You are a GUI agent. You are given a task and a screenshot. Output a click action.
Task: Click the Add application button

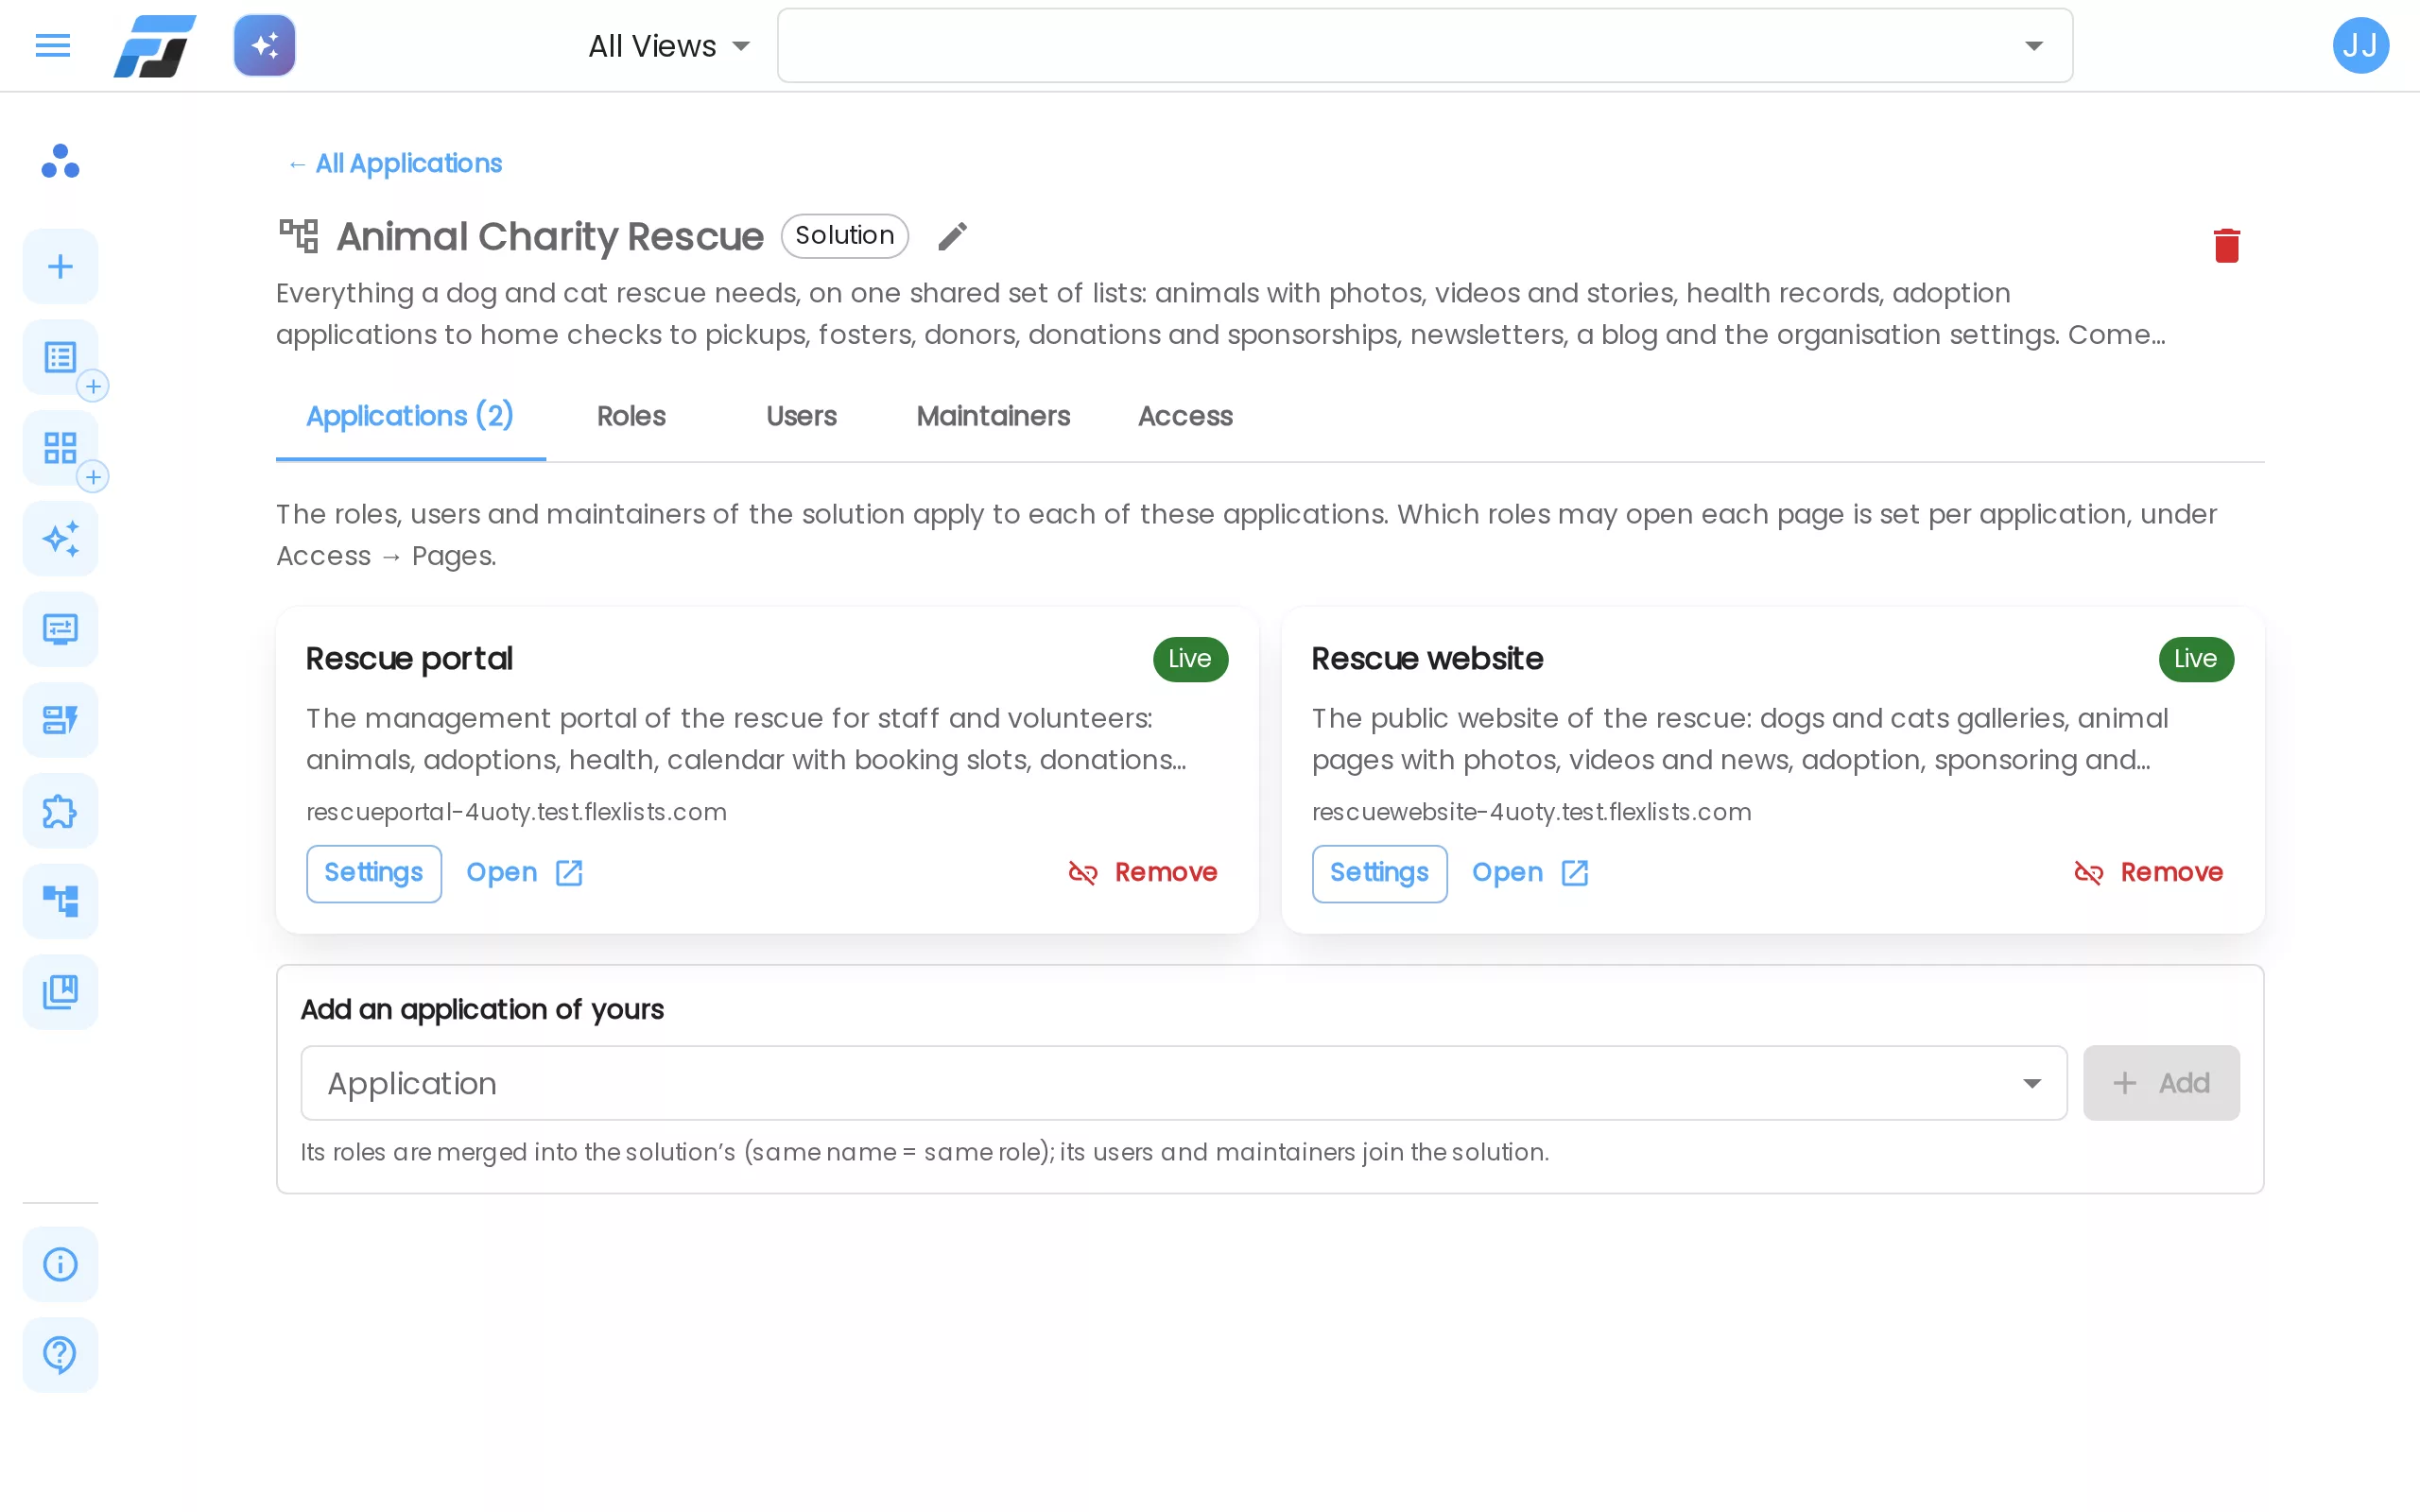point(2161,1083)
